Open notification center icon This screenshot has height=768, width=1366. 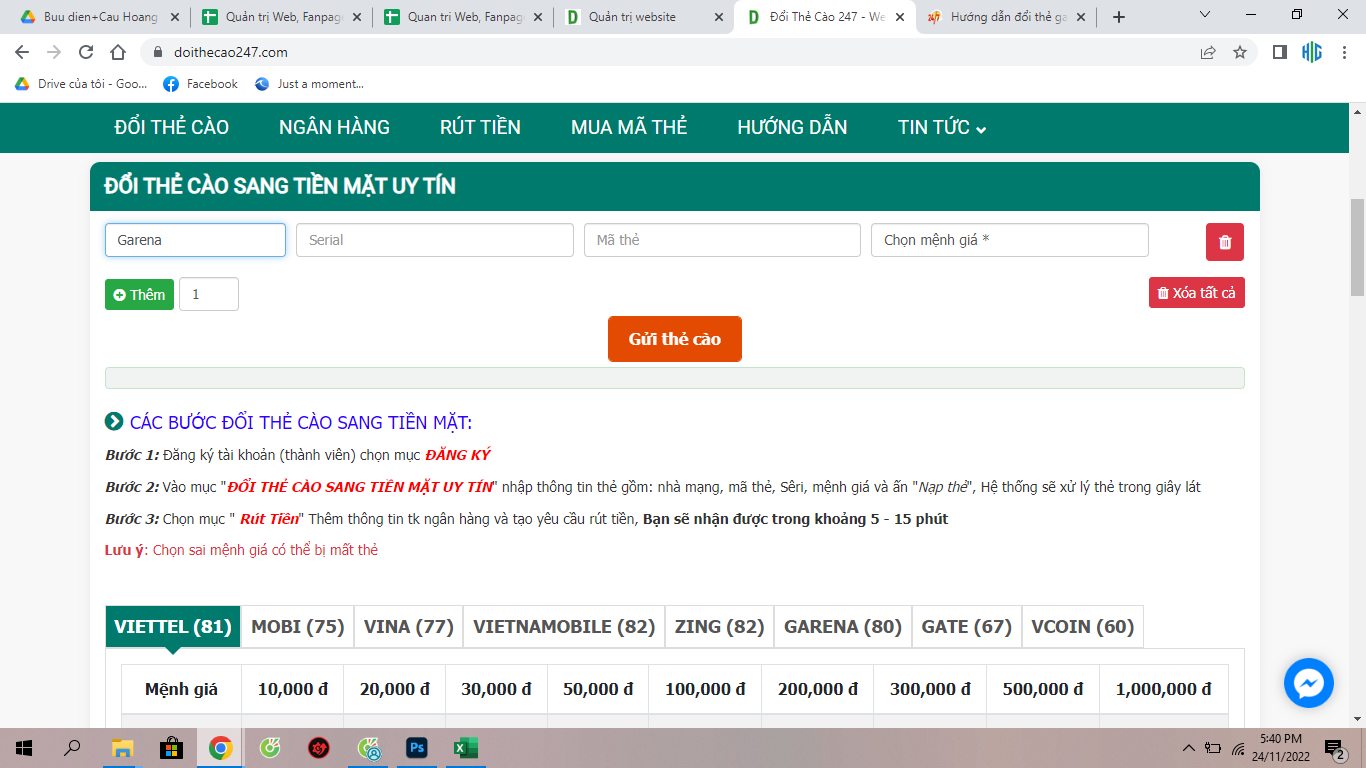point(1334,747)
